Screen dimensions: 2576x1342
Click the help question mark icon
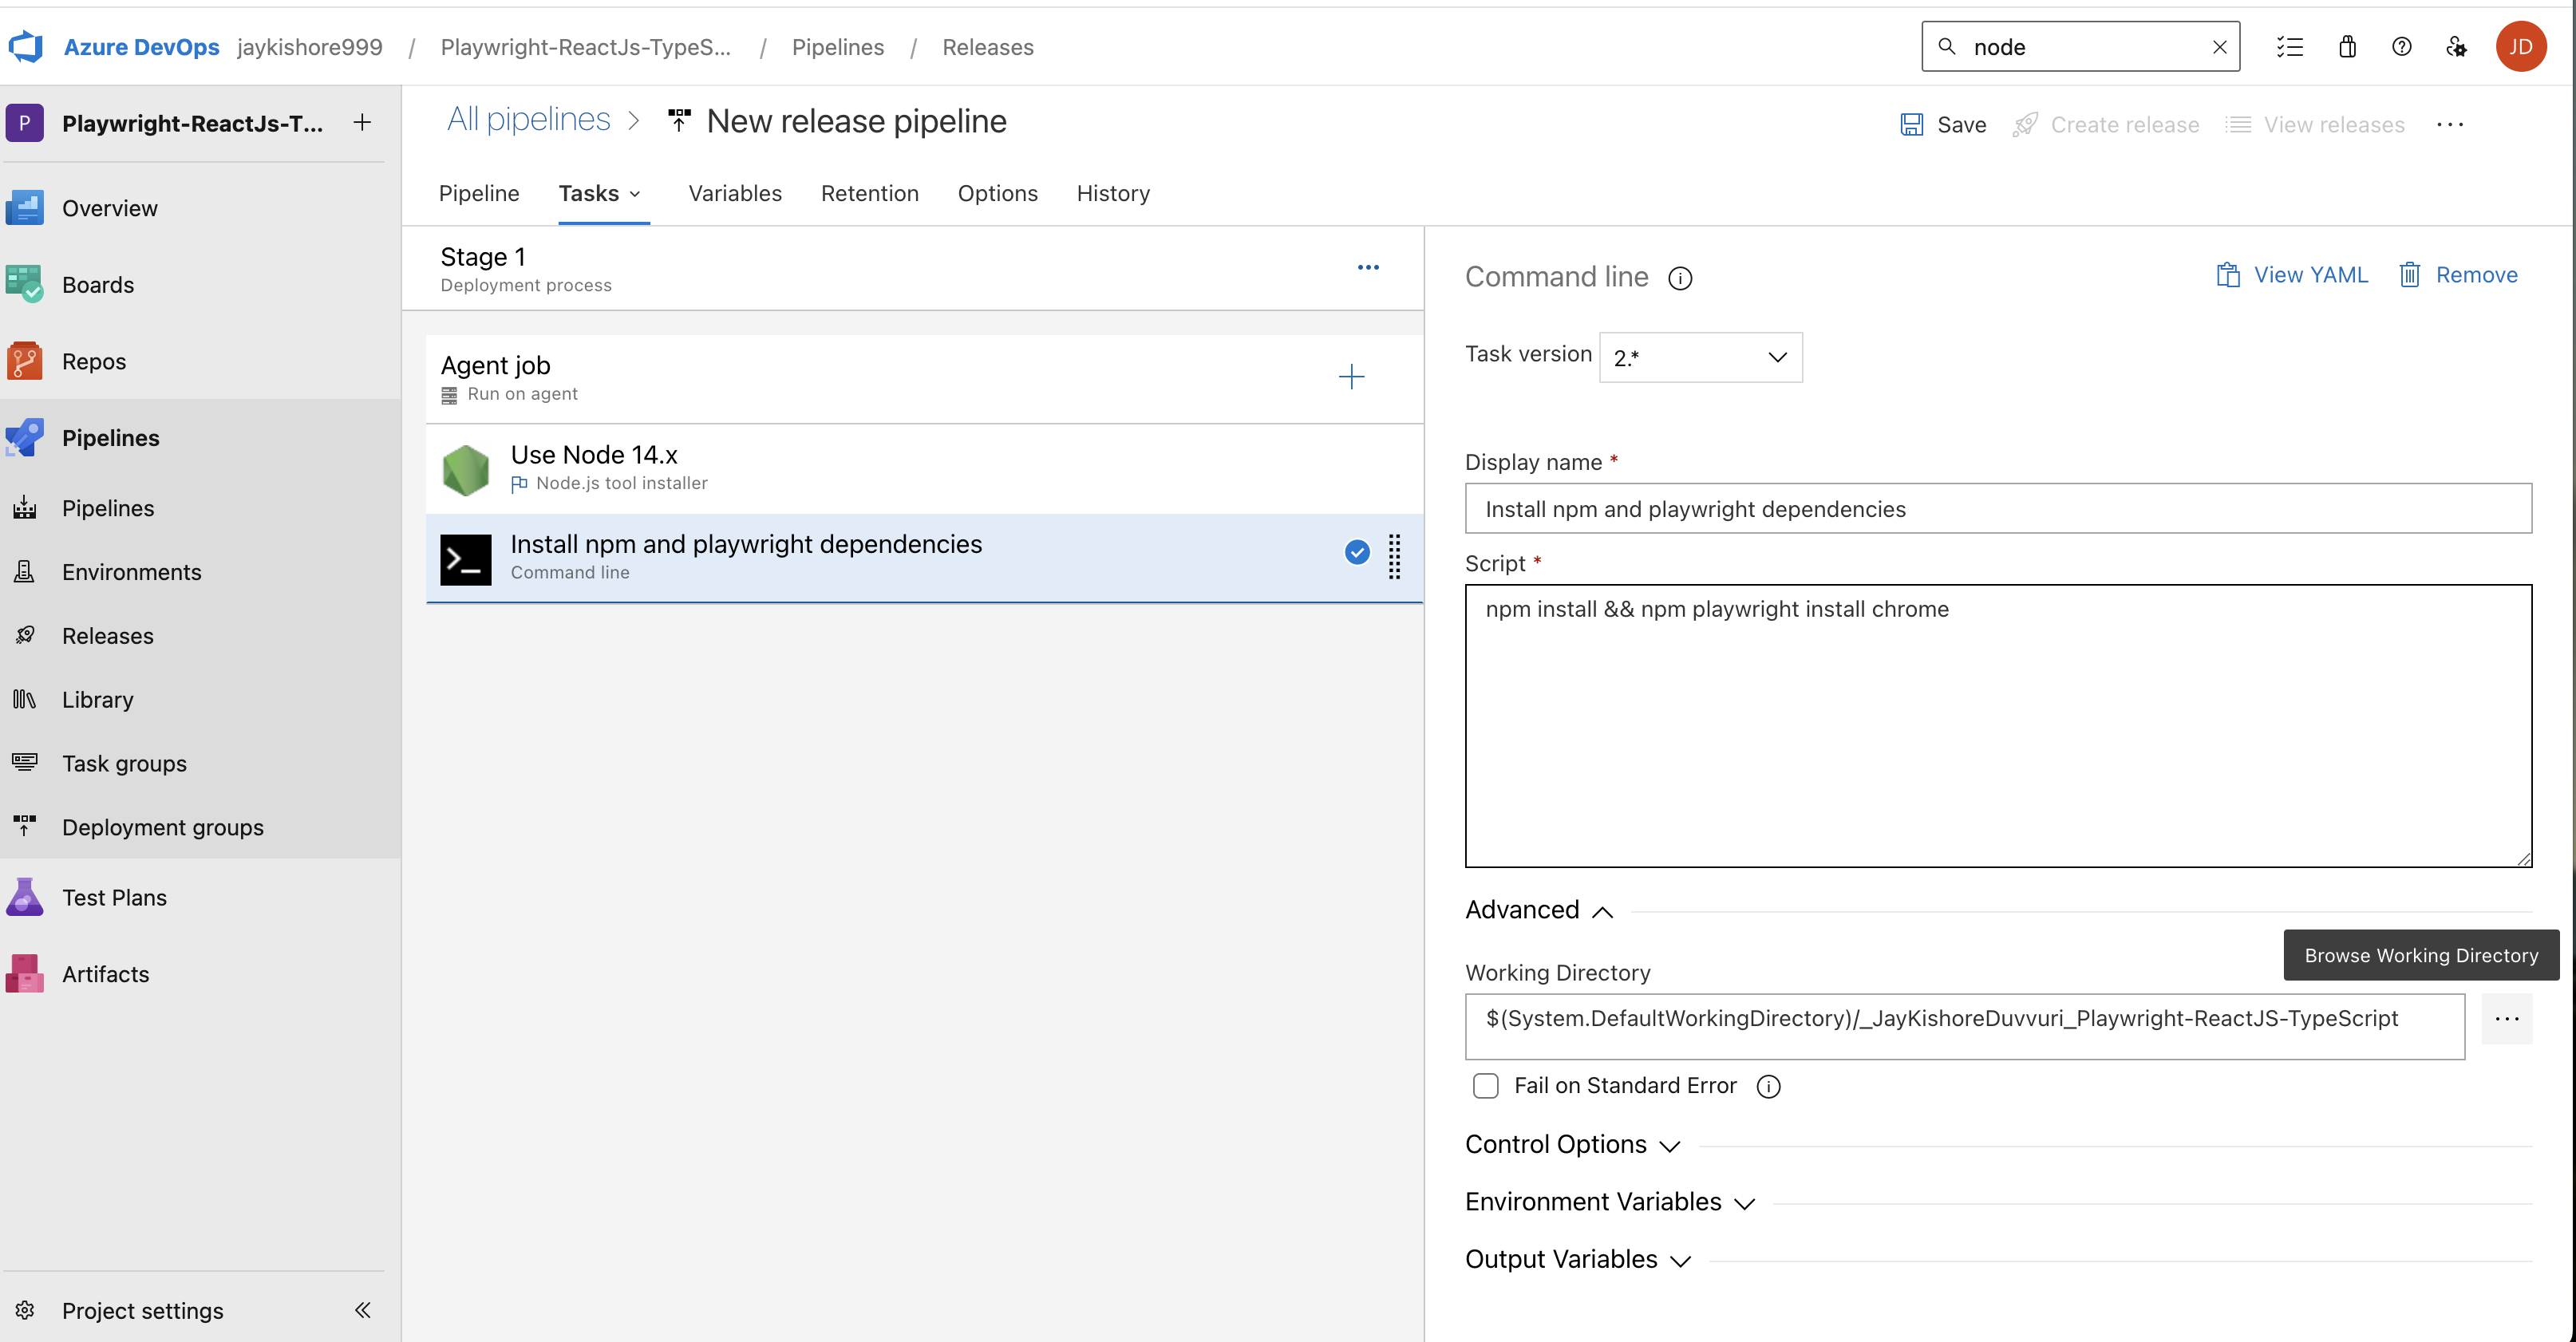(2401, 47)
